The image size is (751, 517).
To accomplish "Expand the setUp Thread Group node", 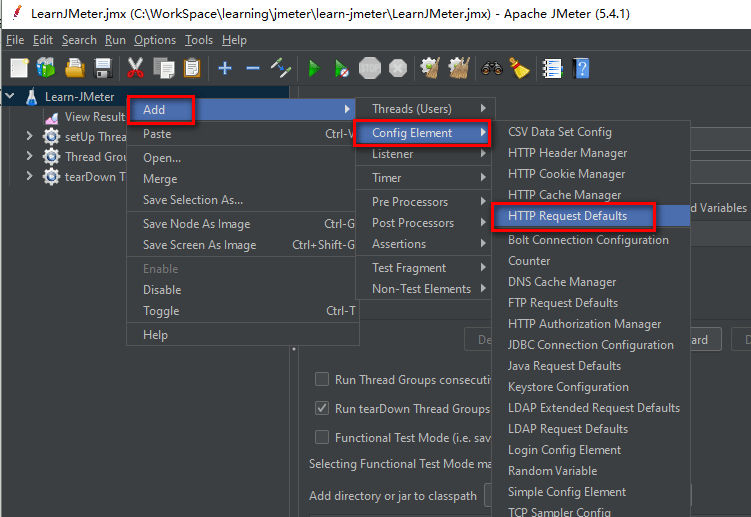I will 30,136.
